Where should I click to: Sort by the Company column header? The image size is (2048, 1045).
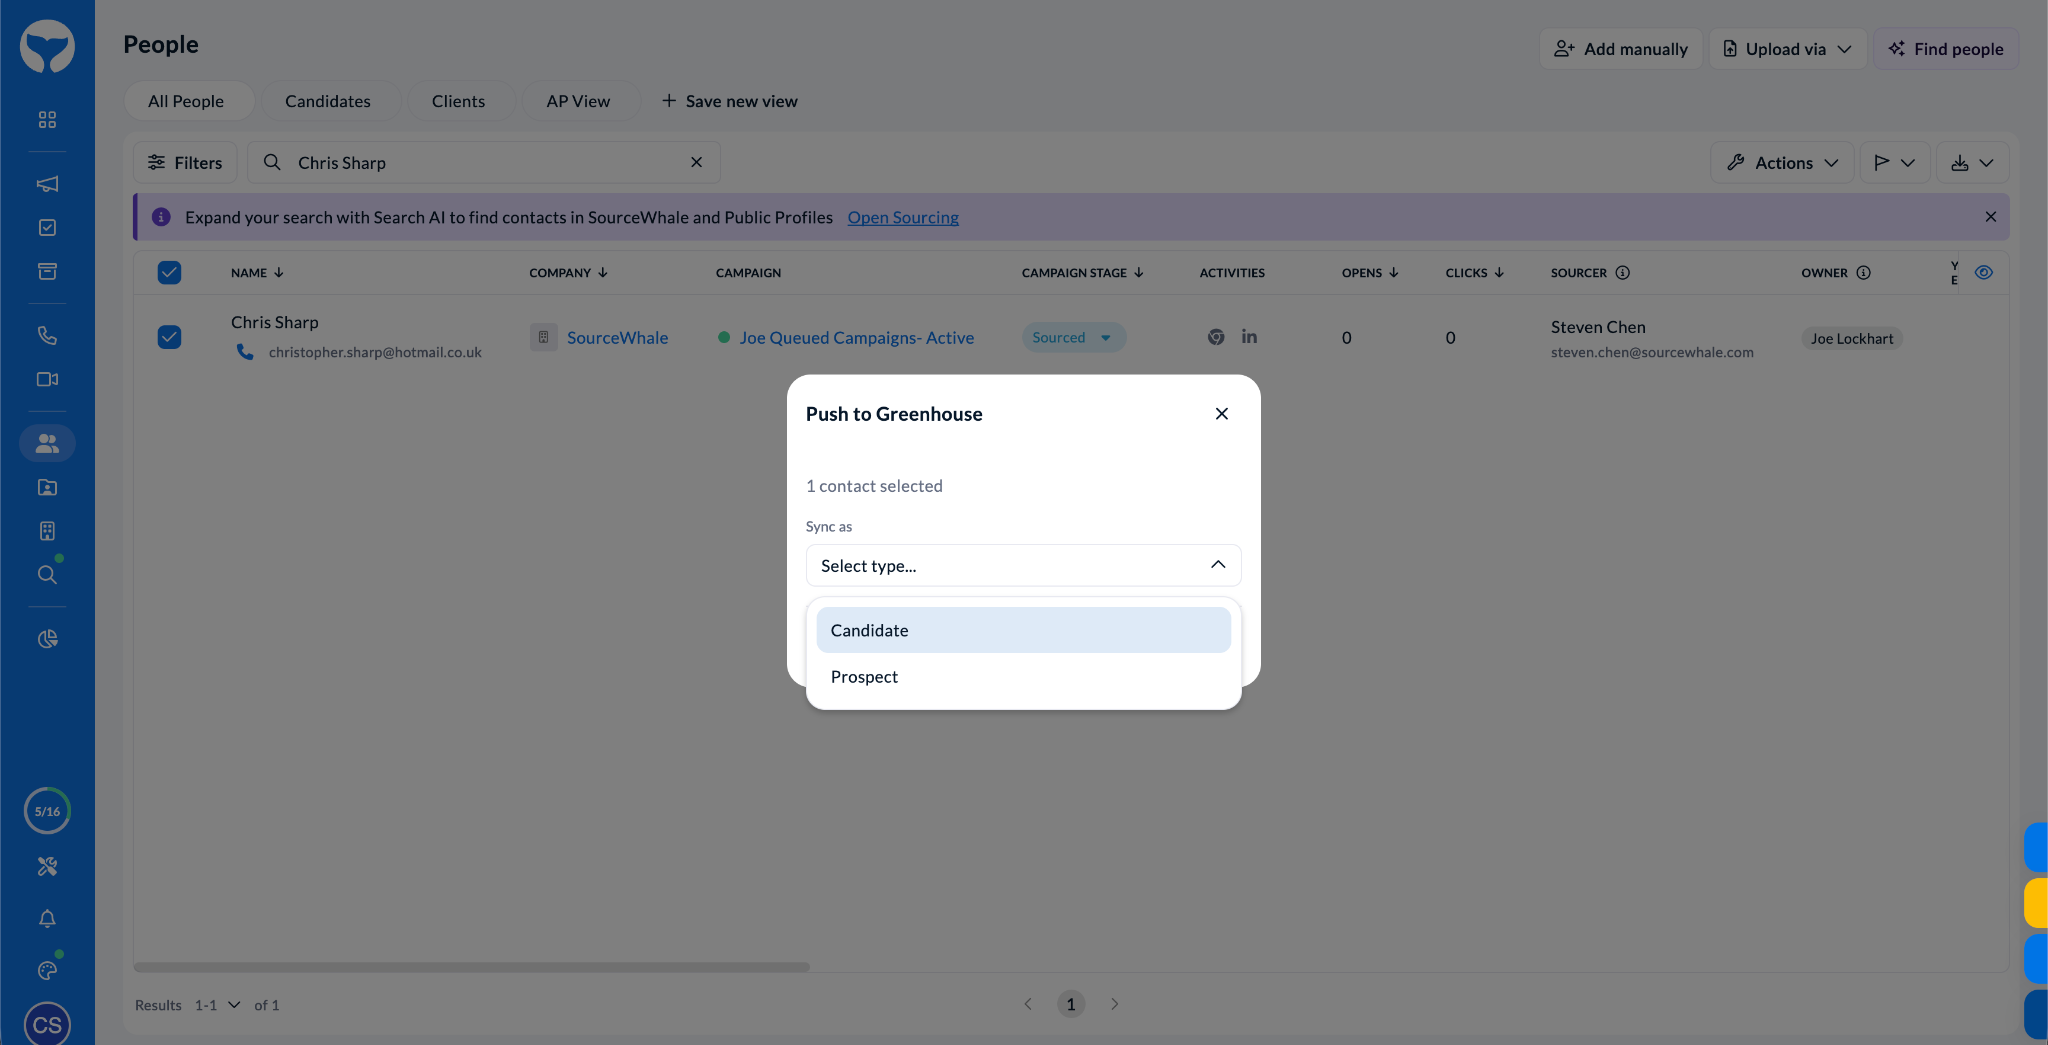pyautogui.click(x=568, y=273)
